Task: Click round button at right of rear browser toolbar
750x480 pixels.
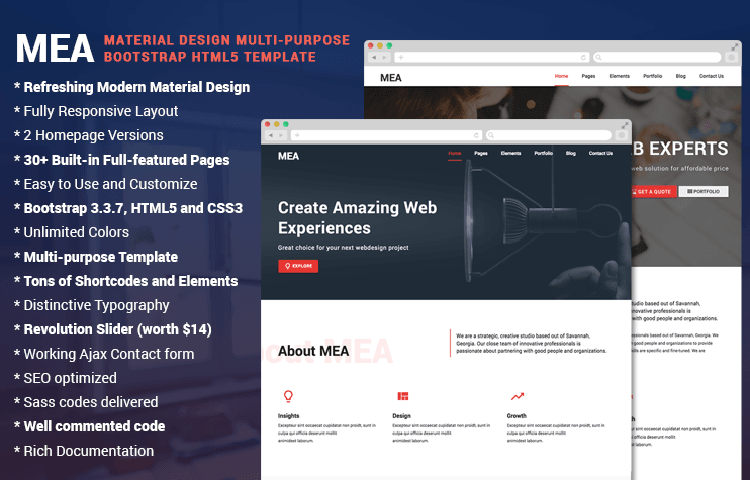Action: (731, 57)
